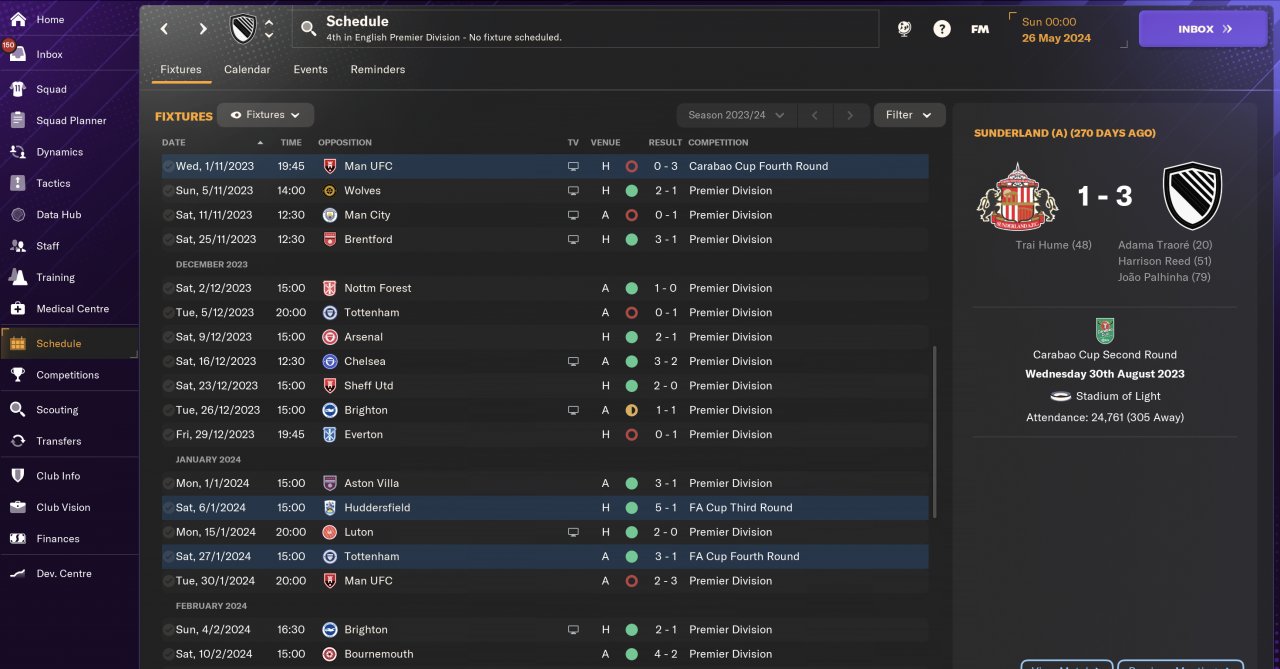The width and height of the screenshot is (1280, 669).
Task: Click the fixtures list vertical scrollbar
Action: pos(936,432)
